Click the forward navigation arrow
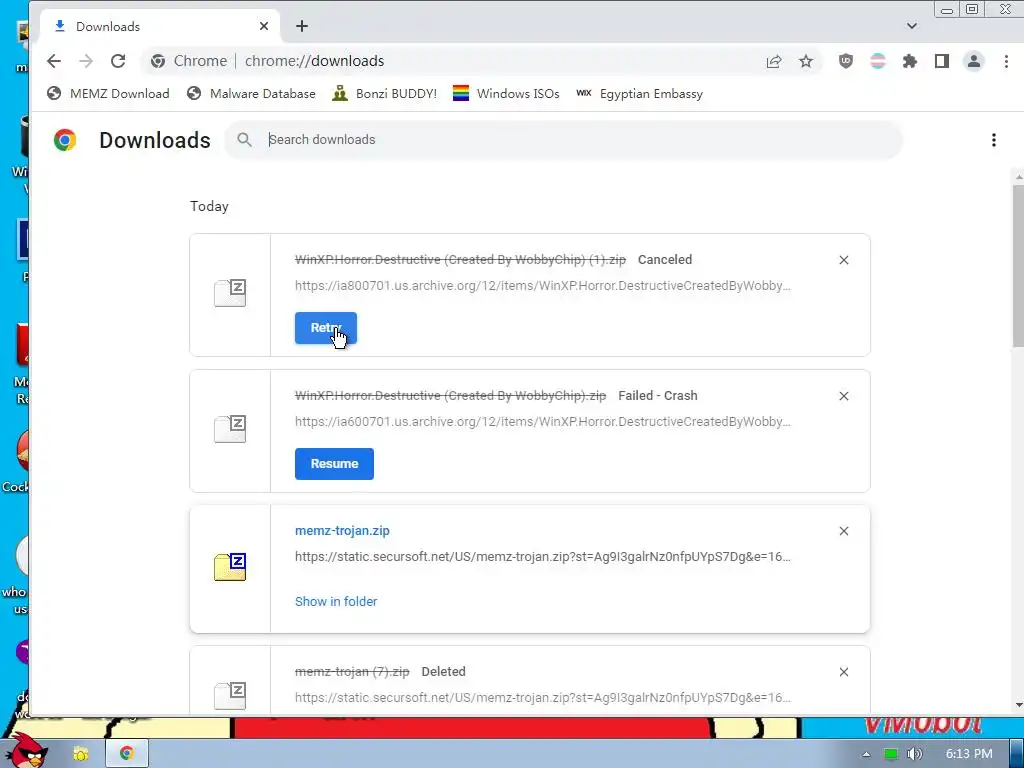The height and width of the screenshot is (768, 1024). tap(86, 61)
